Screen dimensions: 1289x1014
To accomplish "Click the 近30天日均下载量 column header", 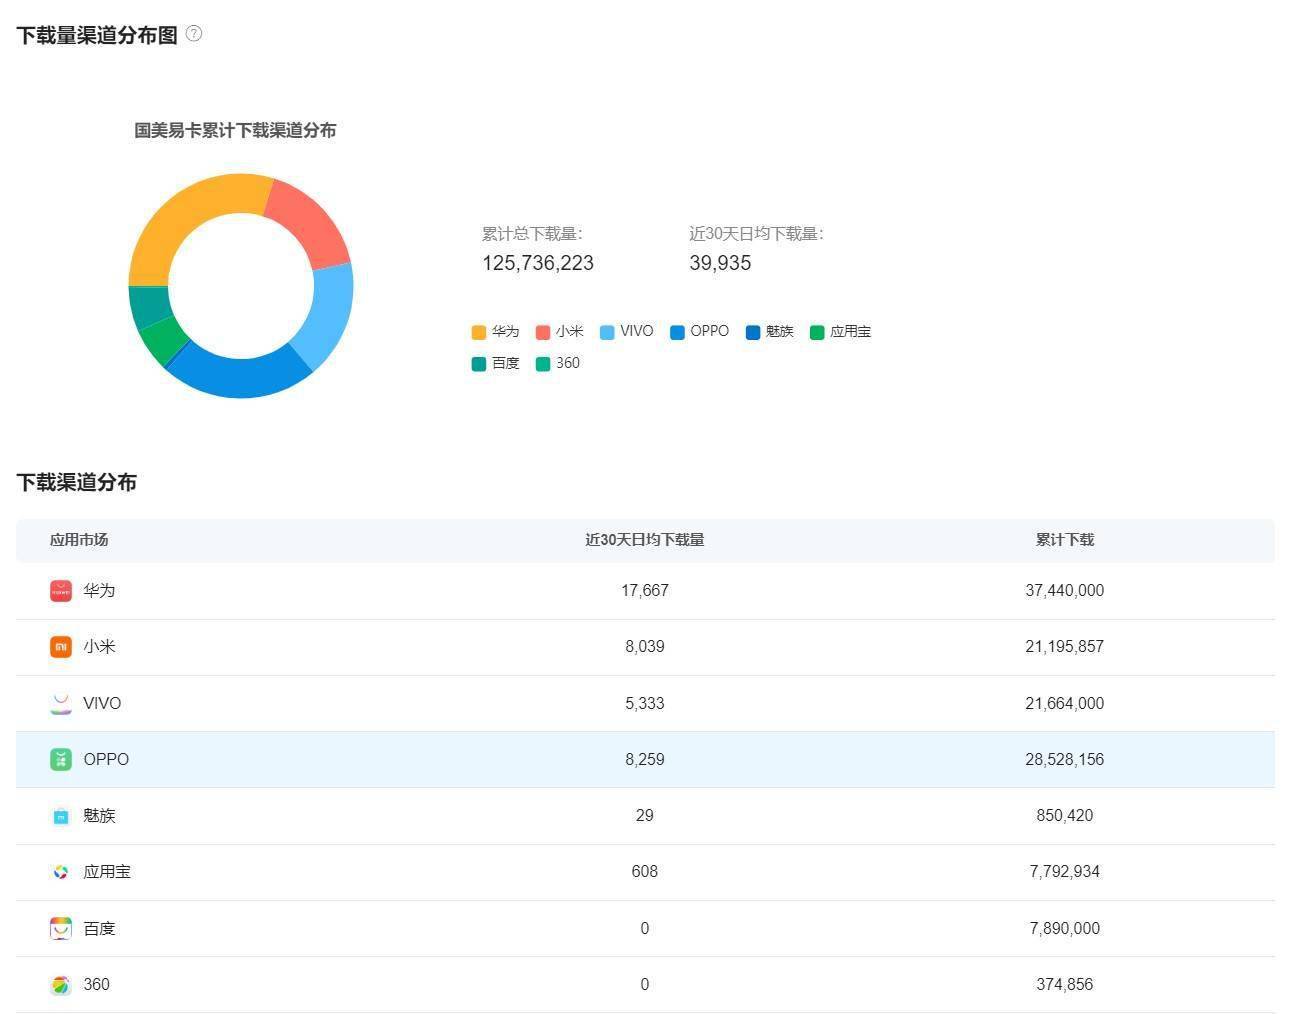I will 645,540.
